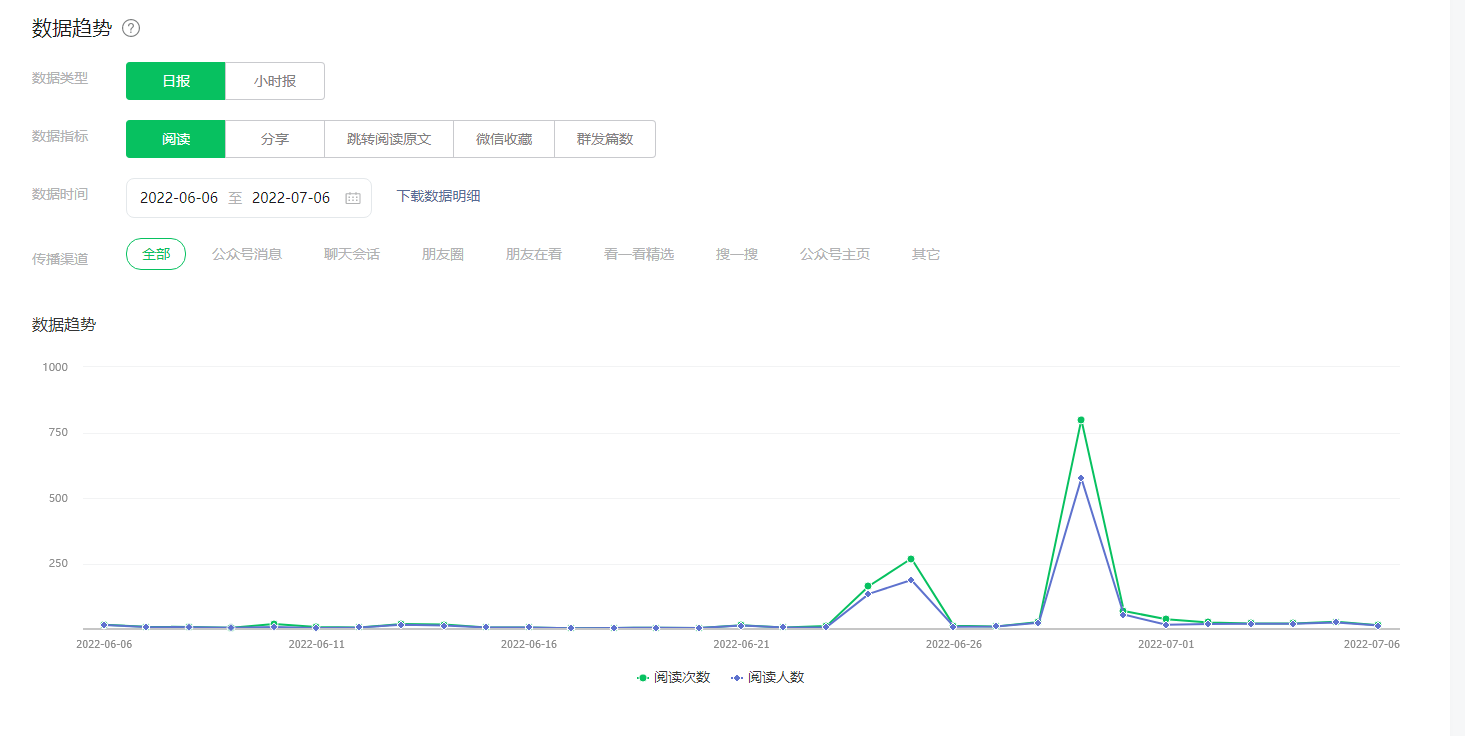Filter by 朋友在看 channel
Viewport: 1465px width, 736px height.
click(x=534, y=254)
